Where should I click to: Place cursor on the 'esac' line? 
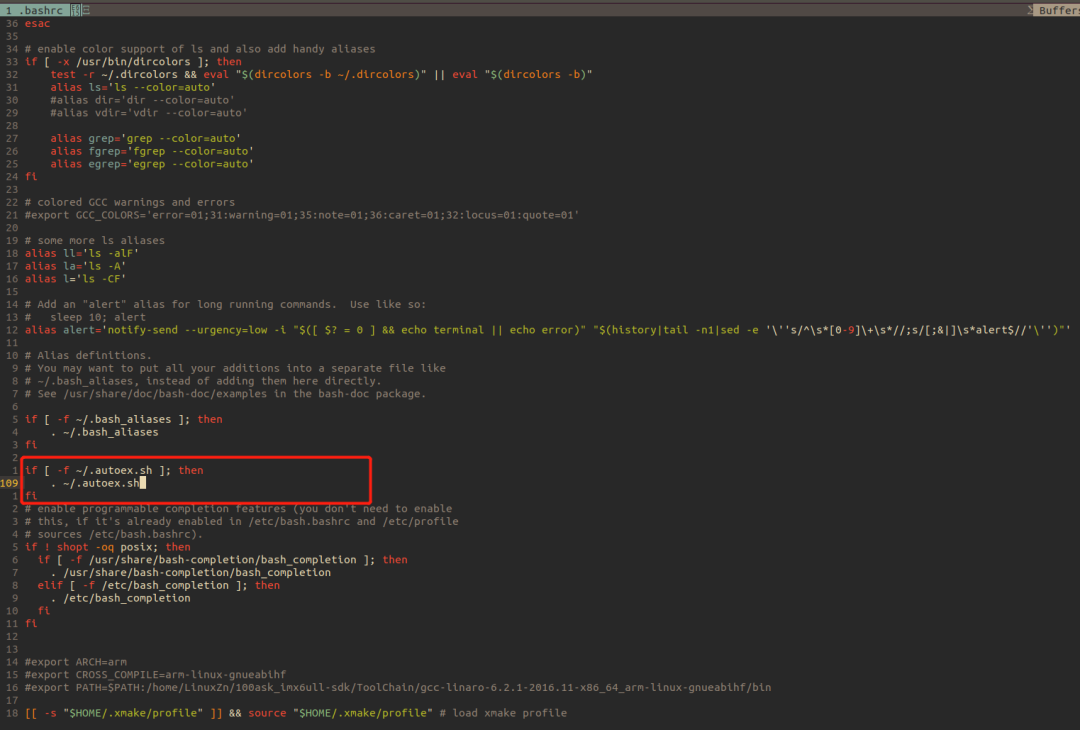point(37,23)
